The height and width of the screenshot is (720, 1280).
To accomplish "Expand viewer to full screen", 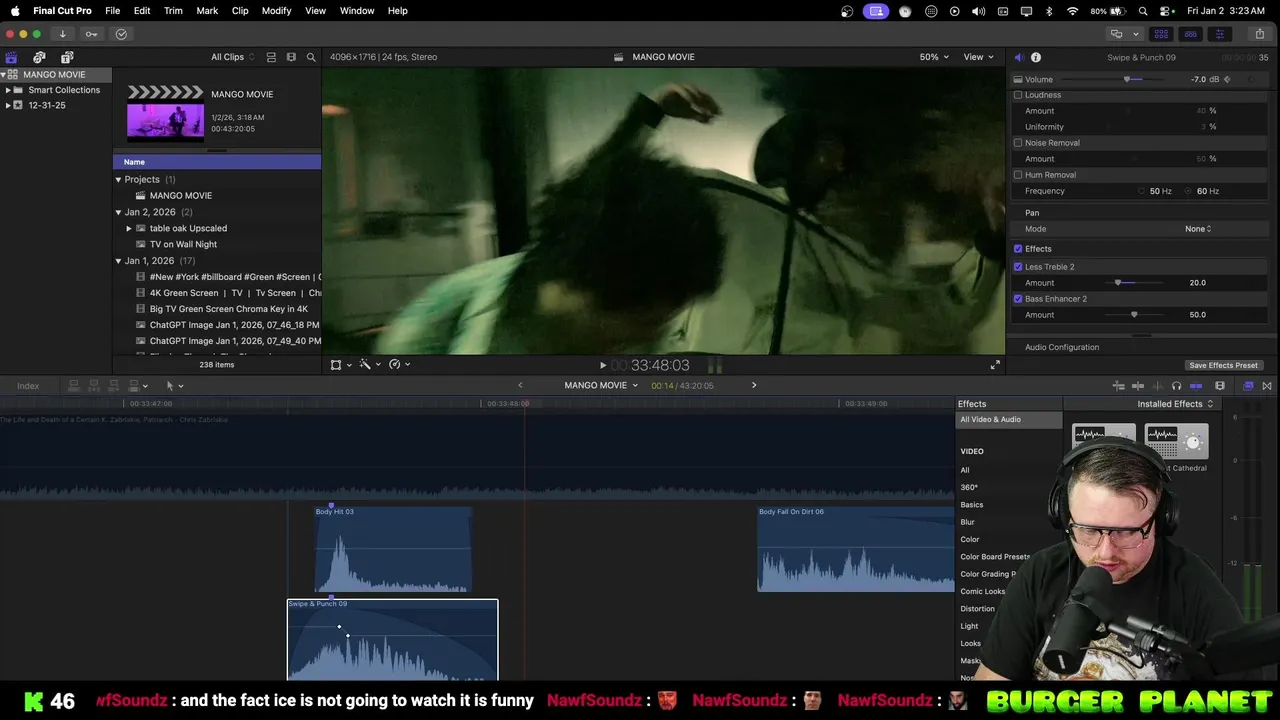I will (x=995, y=365).
